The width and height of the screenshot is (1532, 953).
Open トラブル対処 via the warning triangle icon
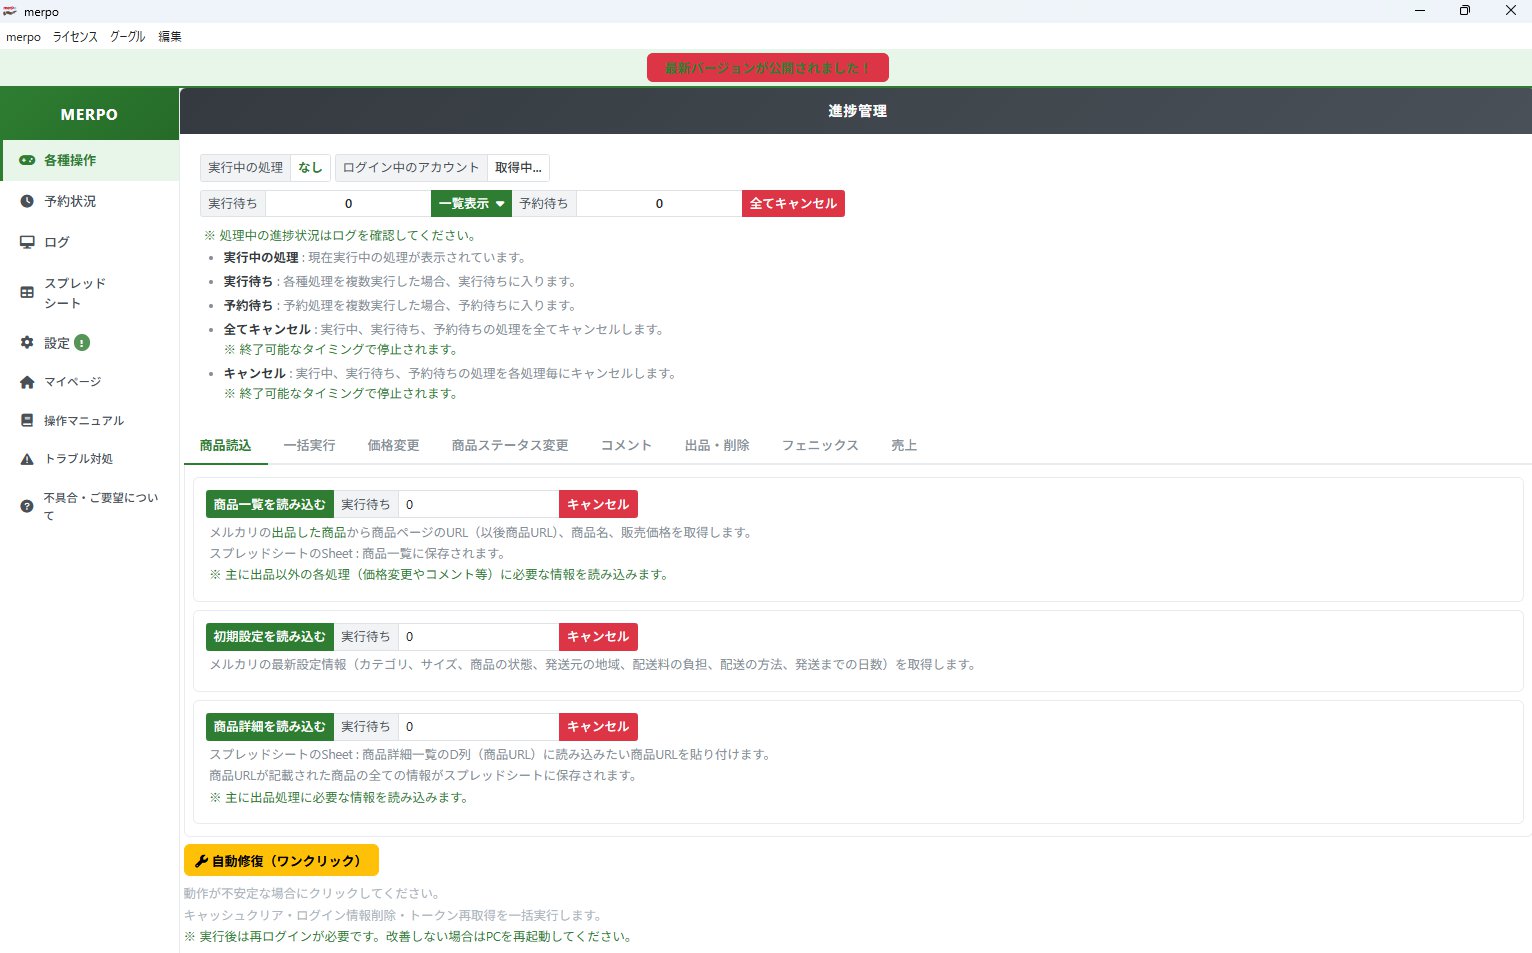coord(27,459)
